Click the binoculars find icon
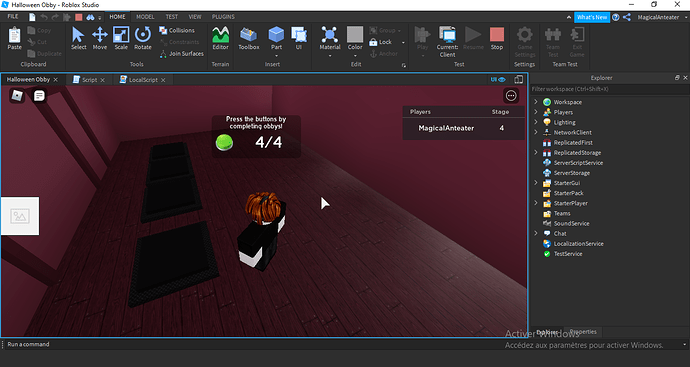This screenshot has height=367, width=690. [90, 17]
